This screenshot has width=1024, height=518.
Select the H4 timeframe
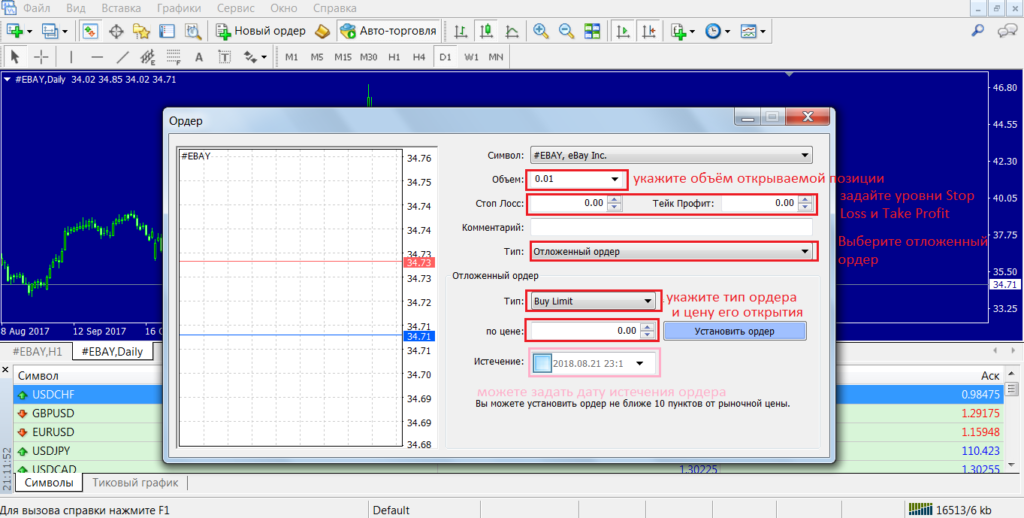click(419, 57)
